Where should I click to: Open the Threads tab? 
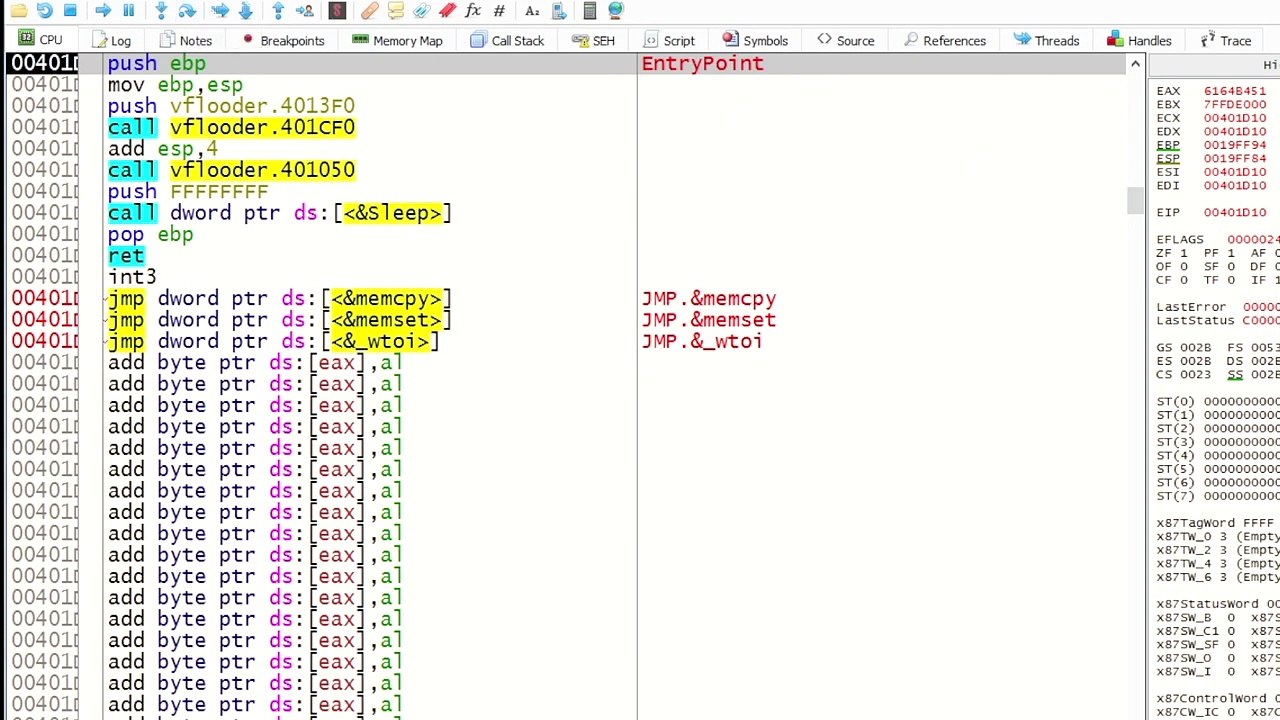coord(1046,40)
